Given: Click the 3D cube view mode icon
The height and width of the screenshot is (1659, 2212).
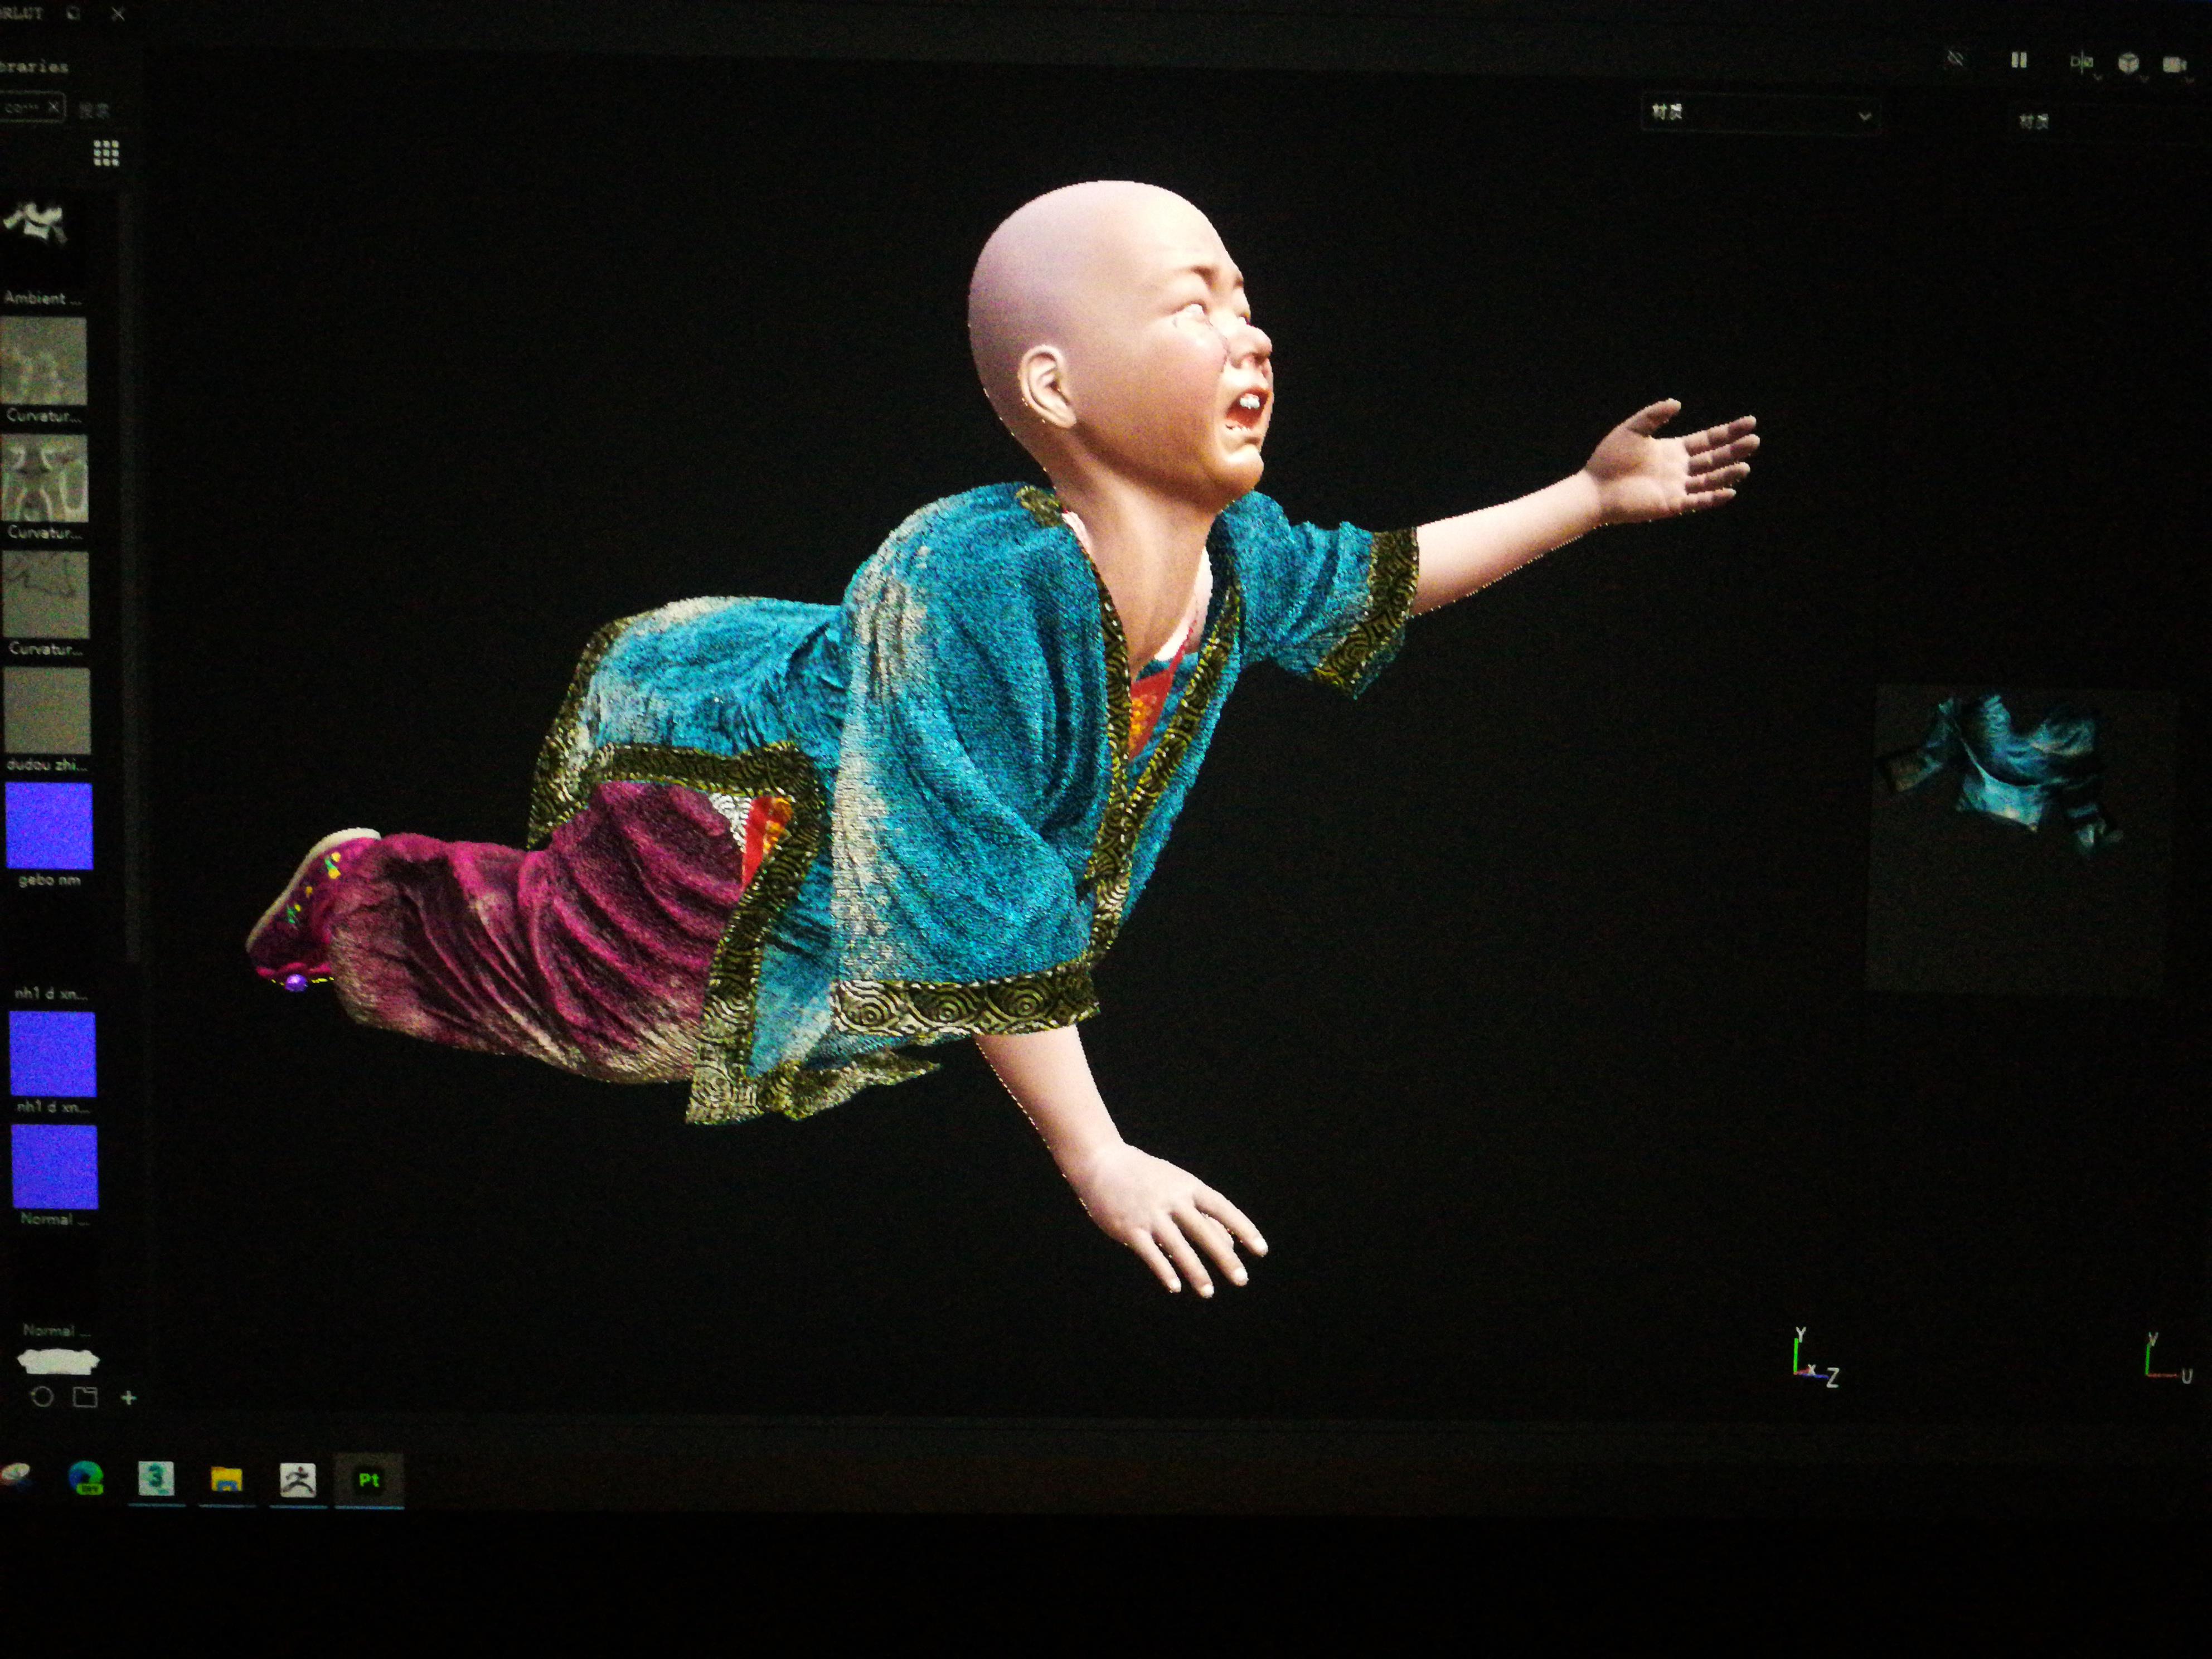Looking at the screenshot, I should coord(2128,64).
